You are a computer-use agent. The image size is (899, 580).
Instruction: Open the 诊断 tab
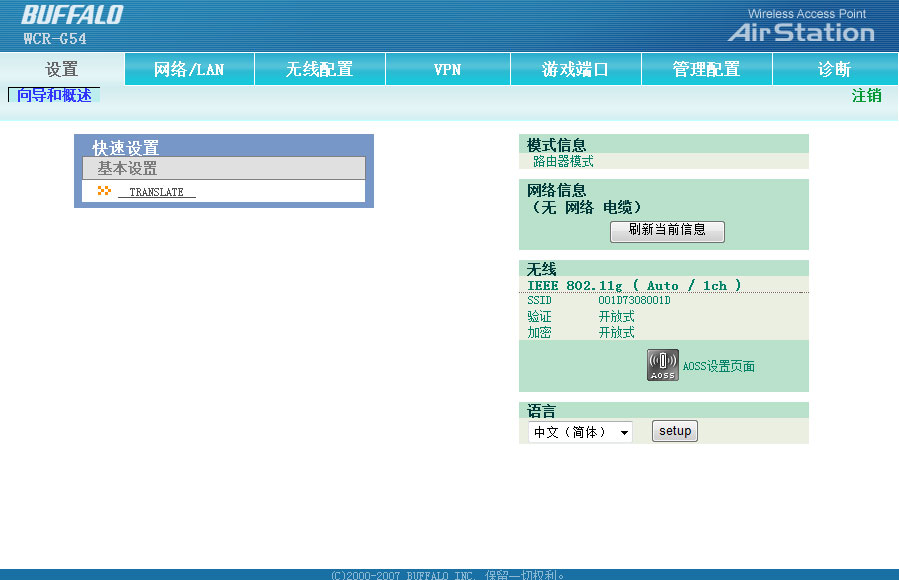[x=834, y=69]
